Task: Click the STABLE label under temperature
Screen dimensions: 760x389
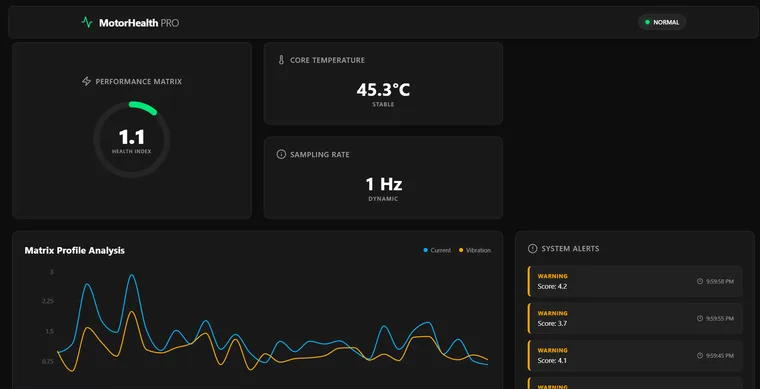Action: tap(383, 105)
